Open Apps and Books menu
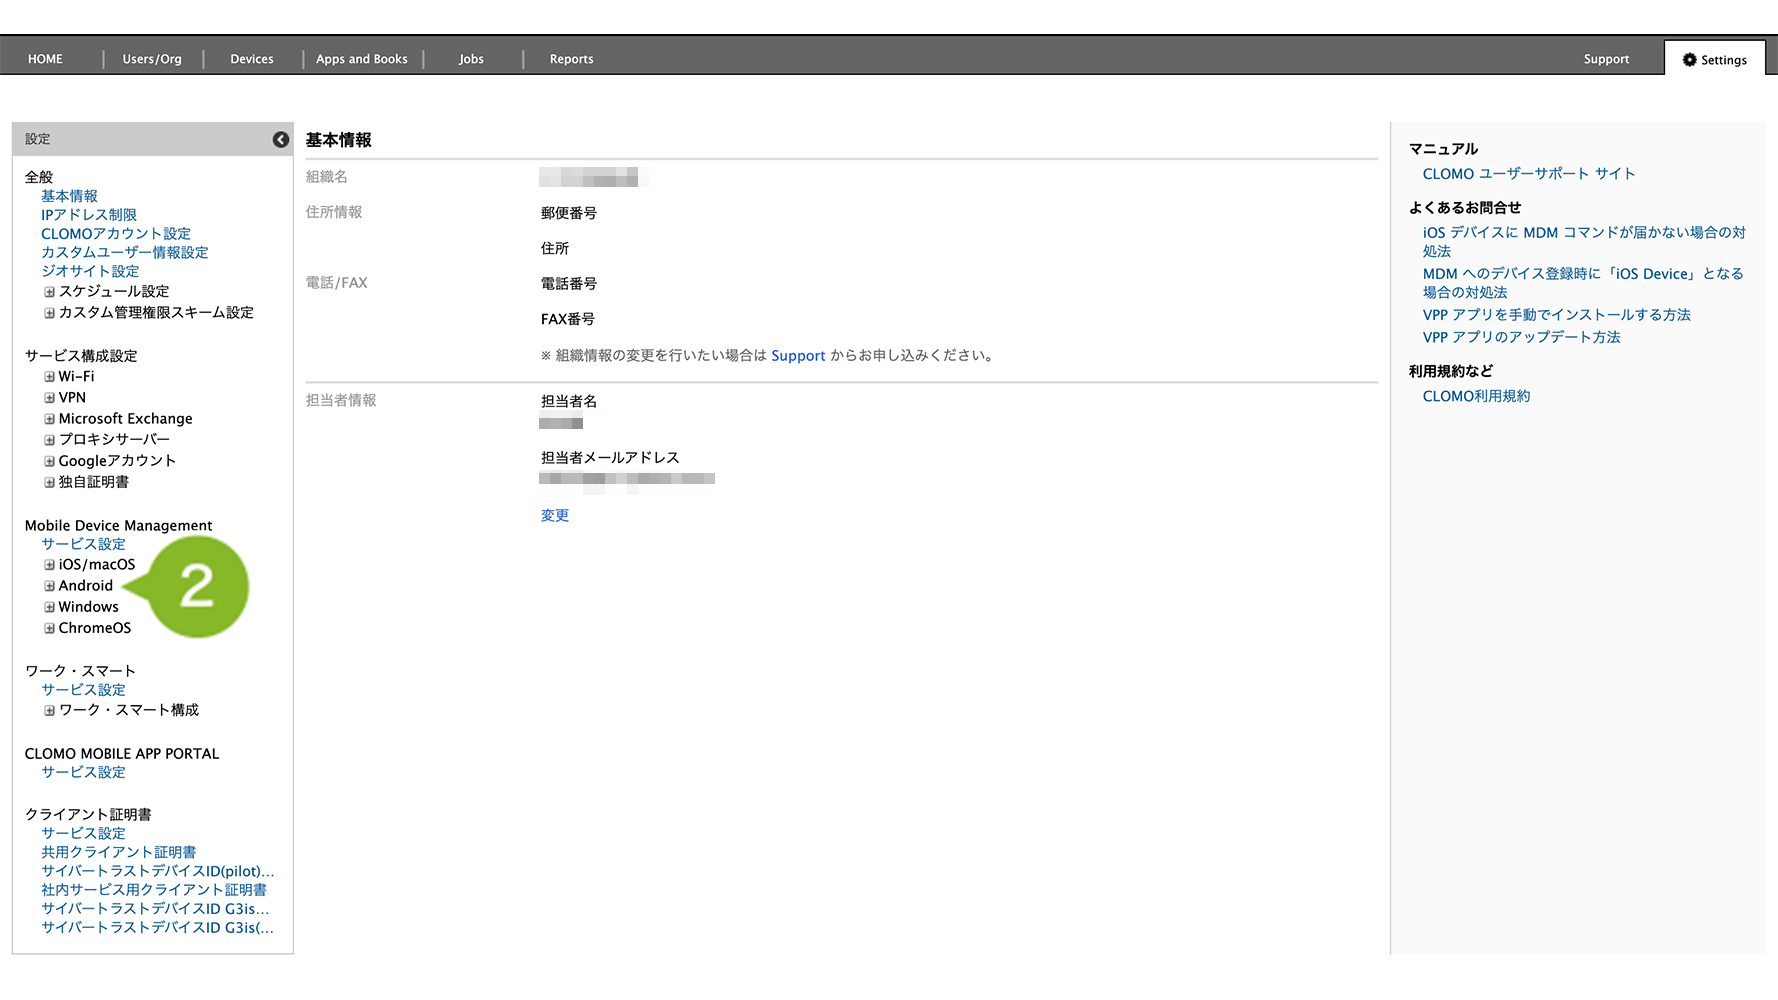Viewport: 1778px width, 1000px height. pos(361,59)
